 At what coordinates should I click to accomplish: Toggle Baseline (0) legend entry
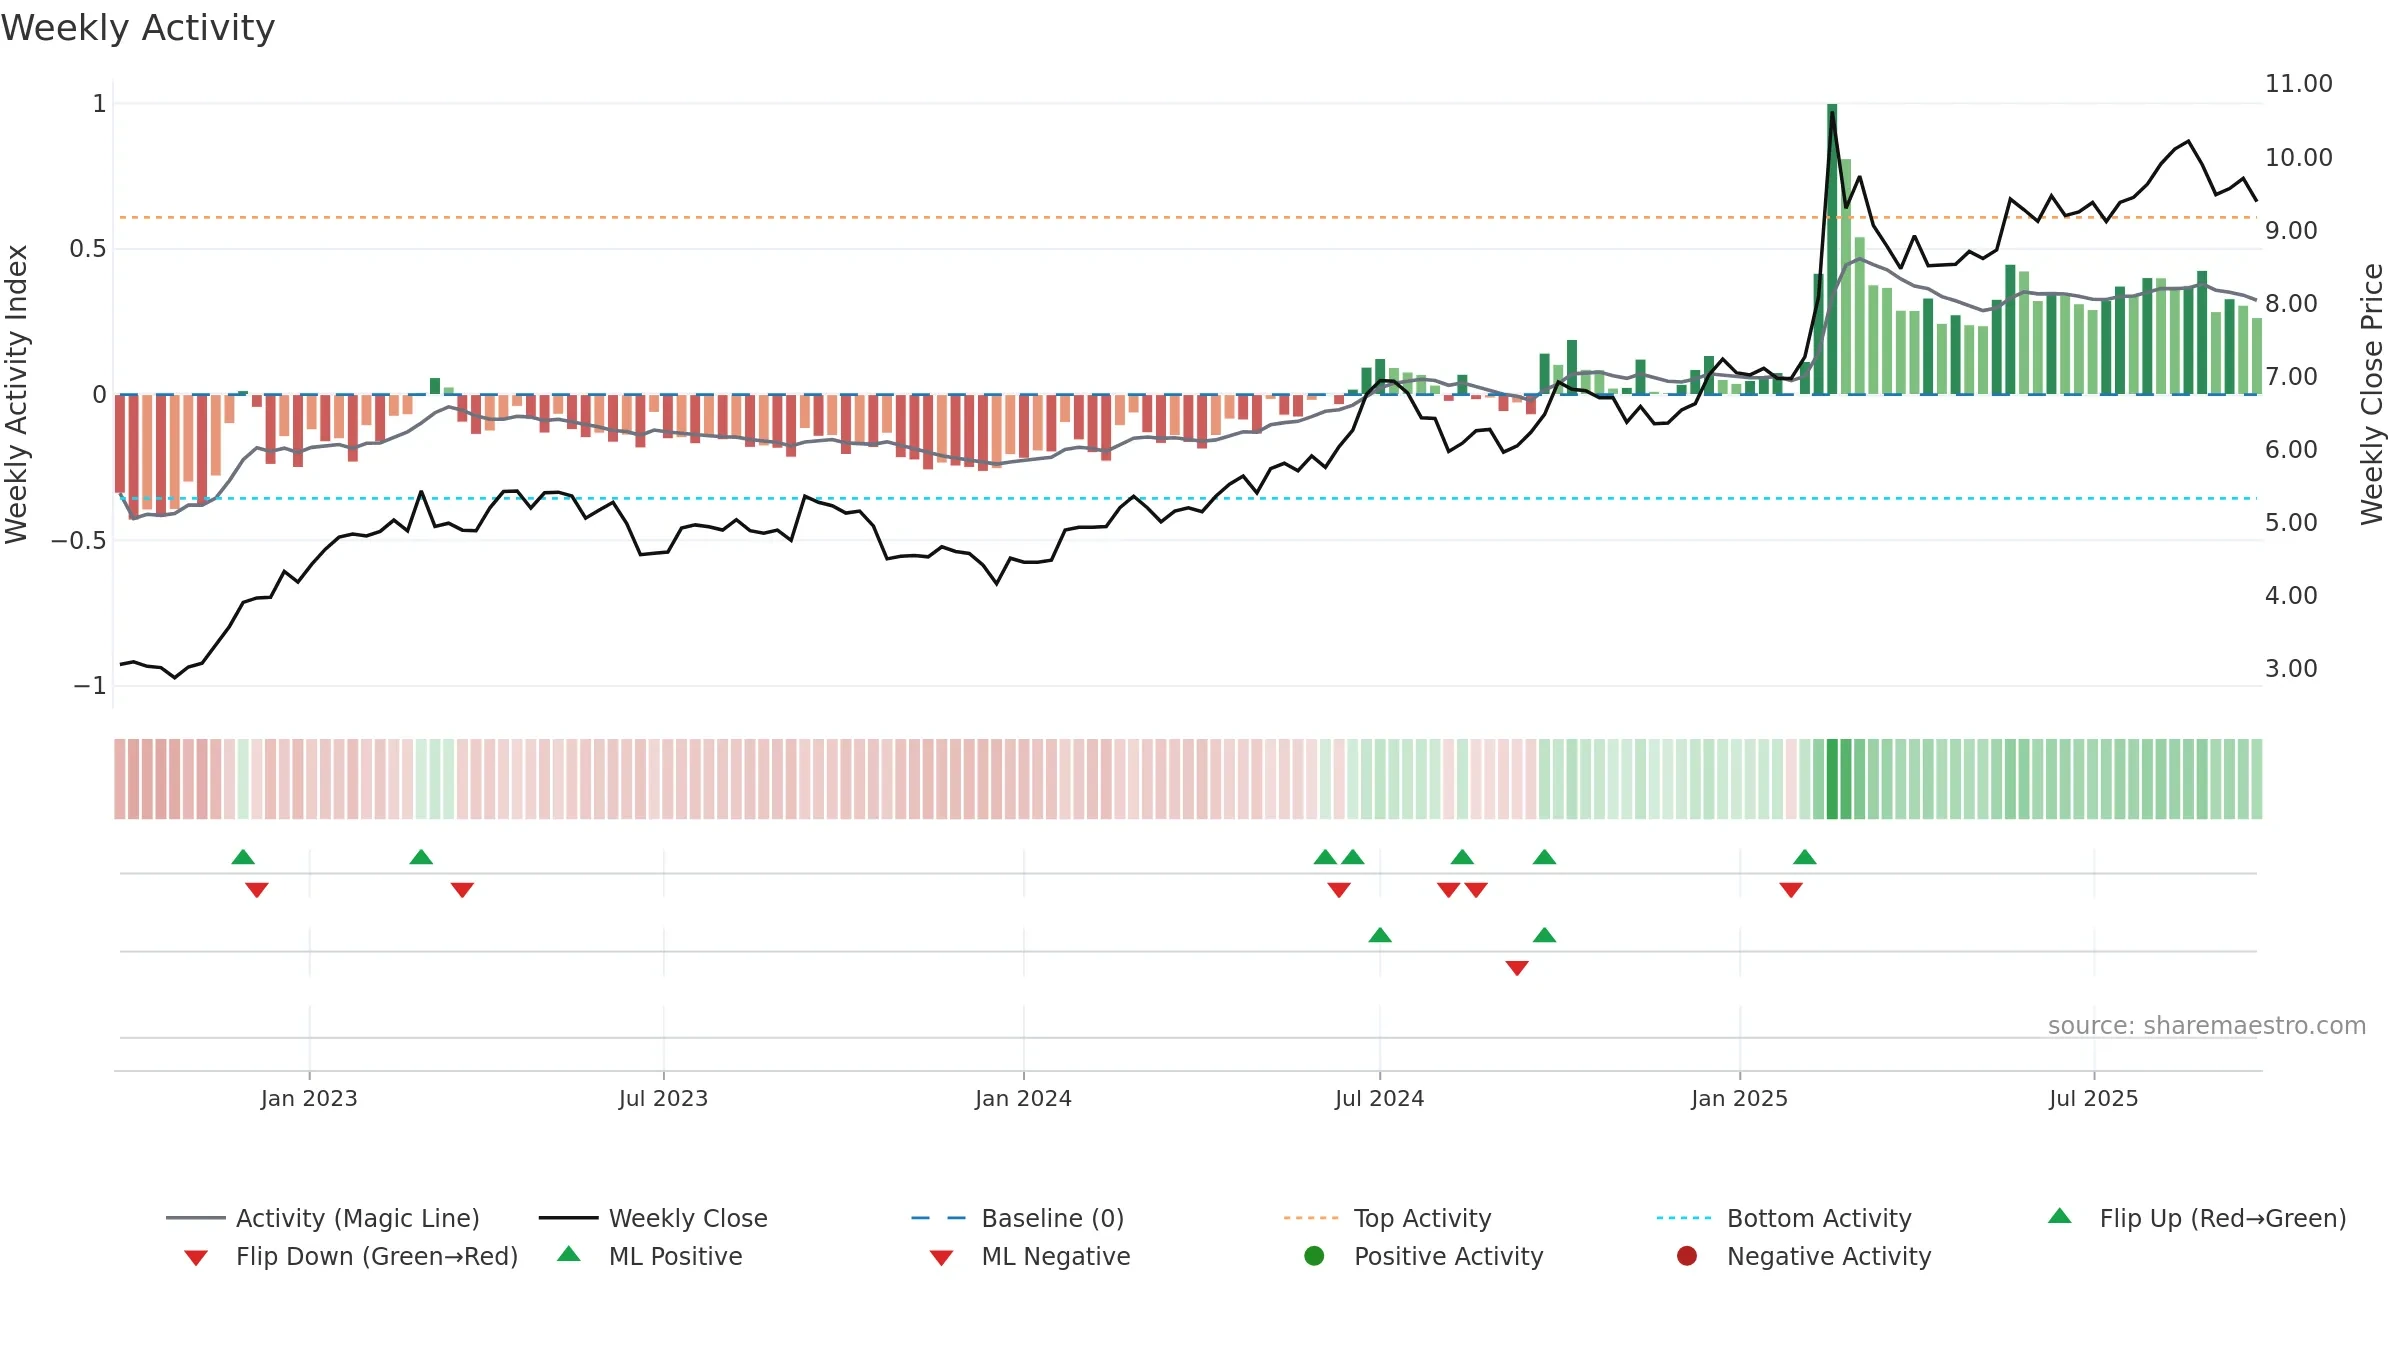pyautogui.click(x=1018, y=1218)
